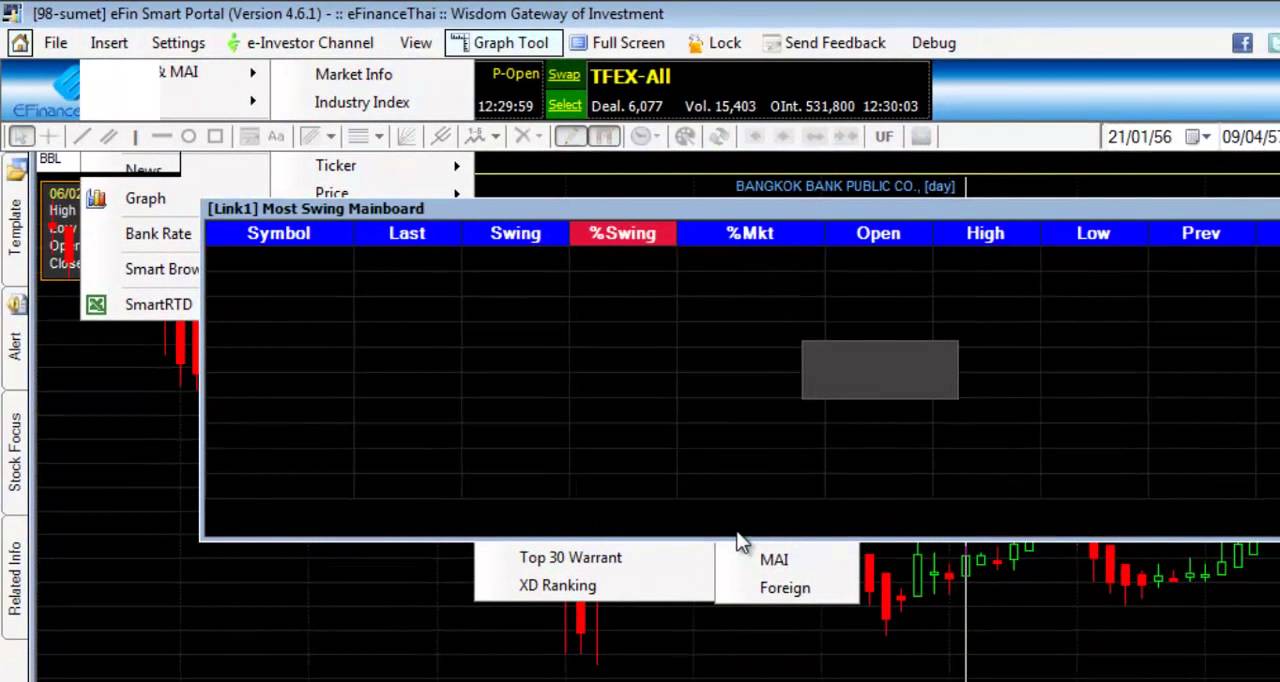Choose Industry Index menu entry
This screenshot has width=1280, height=682.
click(362, 102)
